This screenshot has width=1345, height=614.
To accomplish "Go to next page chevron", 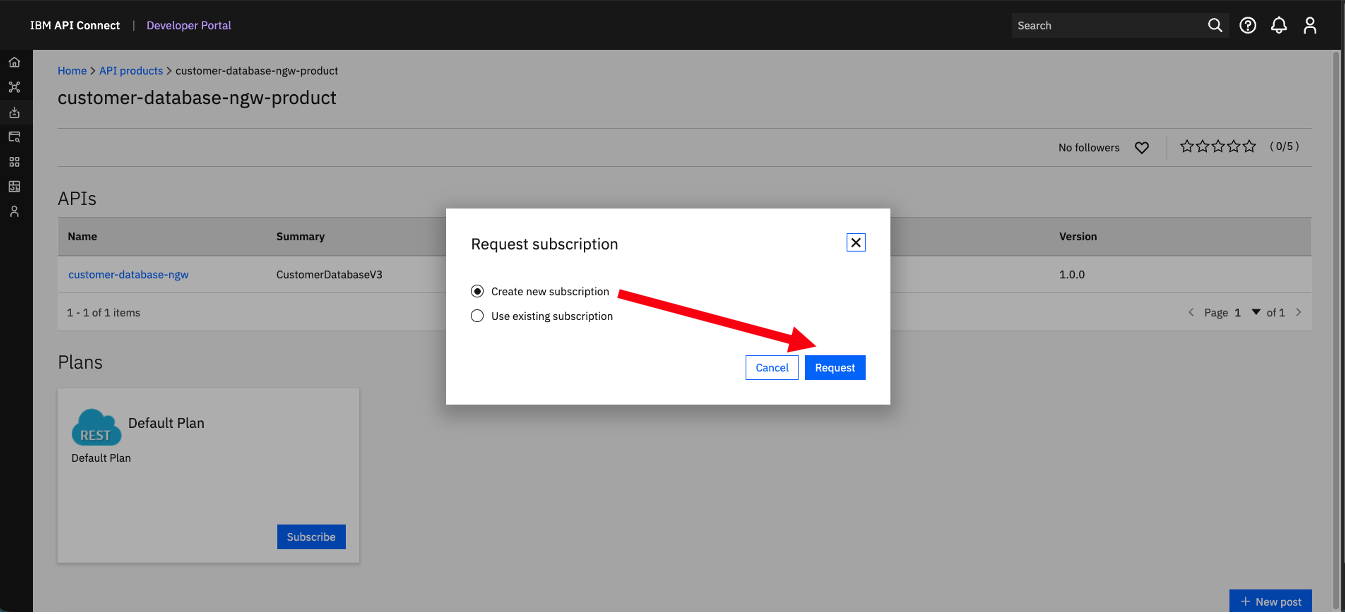I will [x=1298, y=312].
